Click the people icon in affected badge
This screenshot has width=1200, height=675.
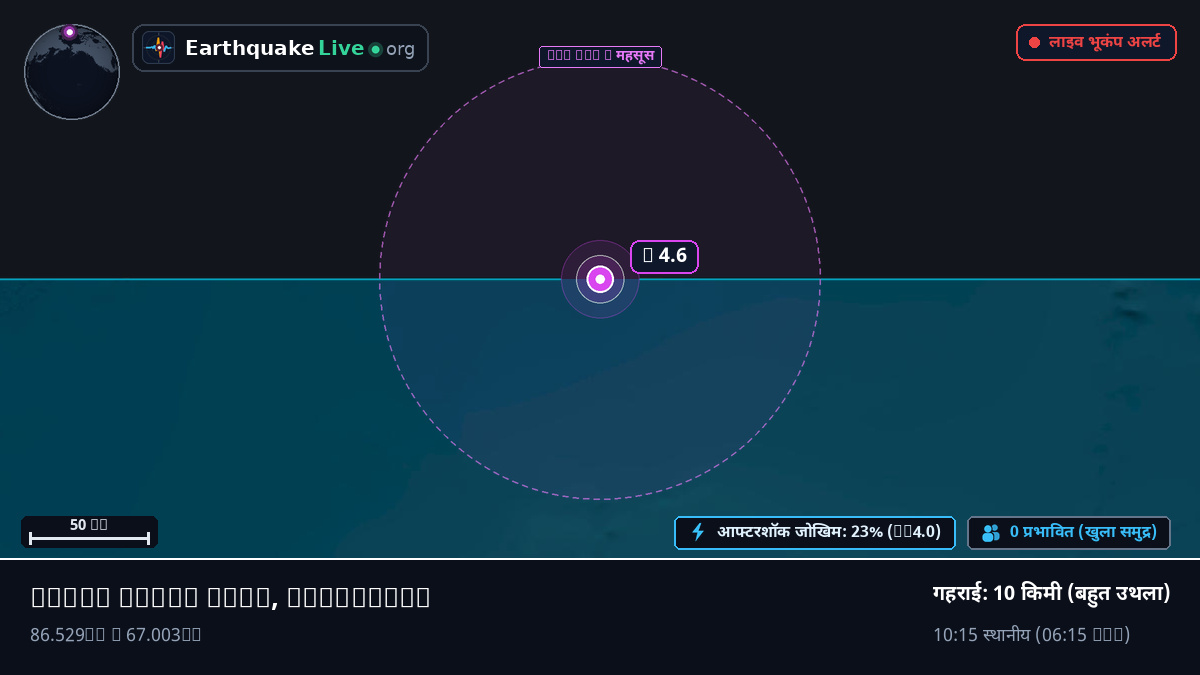[x=991, y=533]
